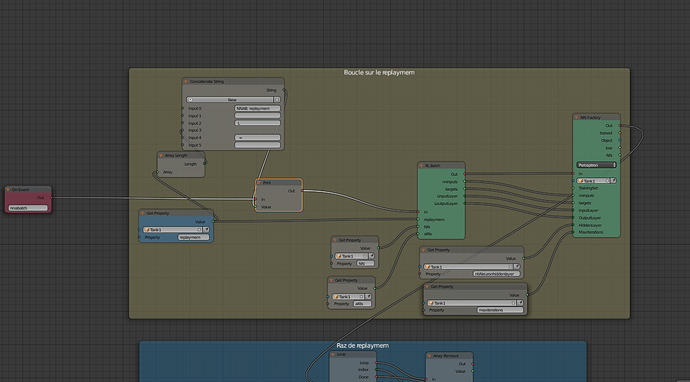Click the Input 2 text field

[257, 123]
